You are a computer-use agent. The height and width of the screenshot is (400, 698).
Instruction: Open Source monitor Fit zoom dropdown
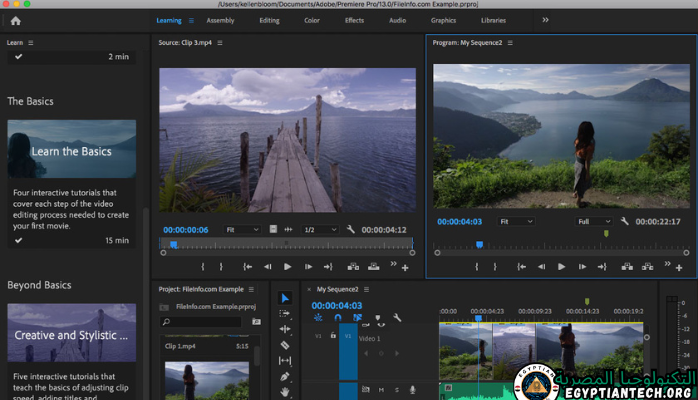(x=242, y=229)
